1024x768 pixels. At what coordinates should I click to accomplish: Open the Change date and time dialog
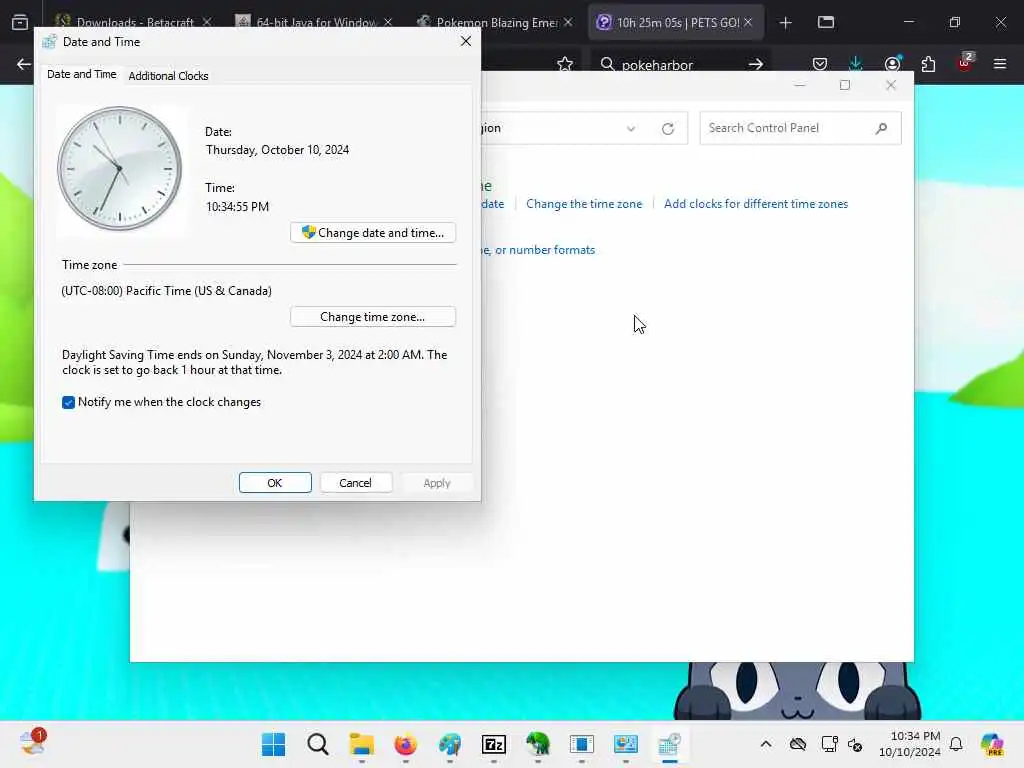pos(373,232)
